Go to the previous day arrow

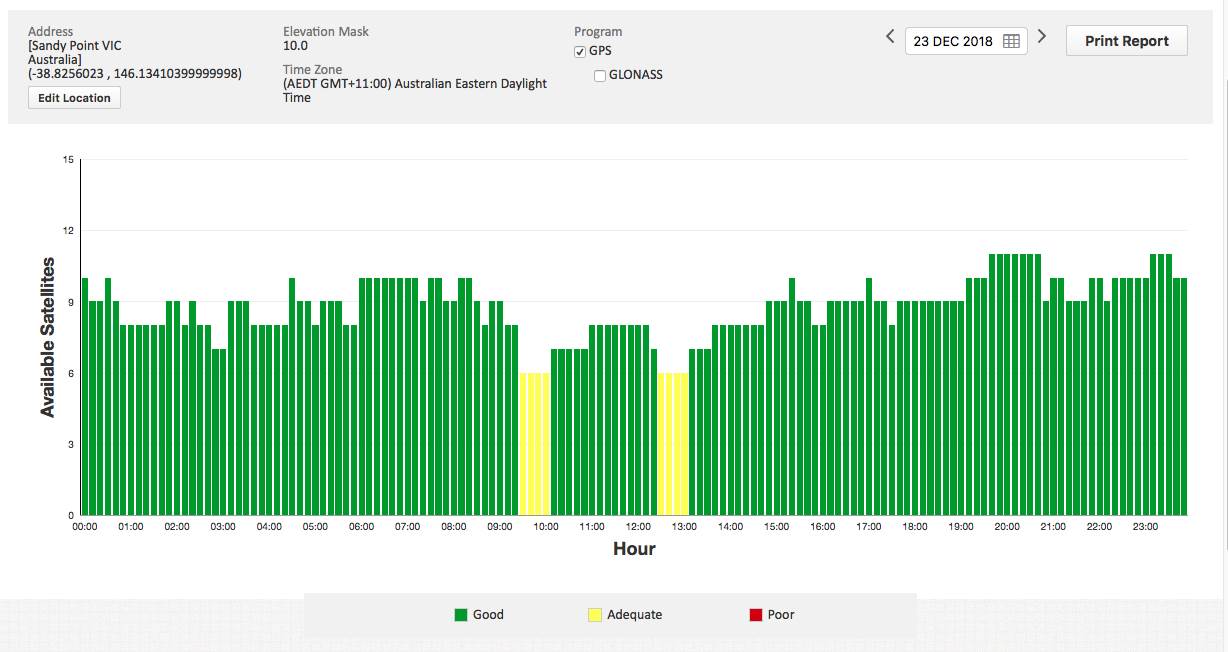click(890, 37)
